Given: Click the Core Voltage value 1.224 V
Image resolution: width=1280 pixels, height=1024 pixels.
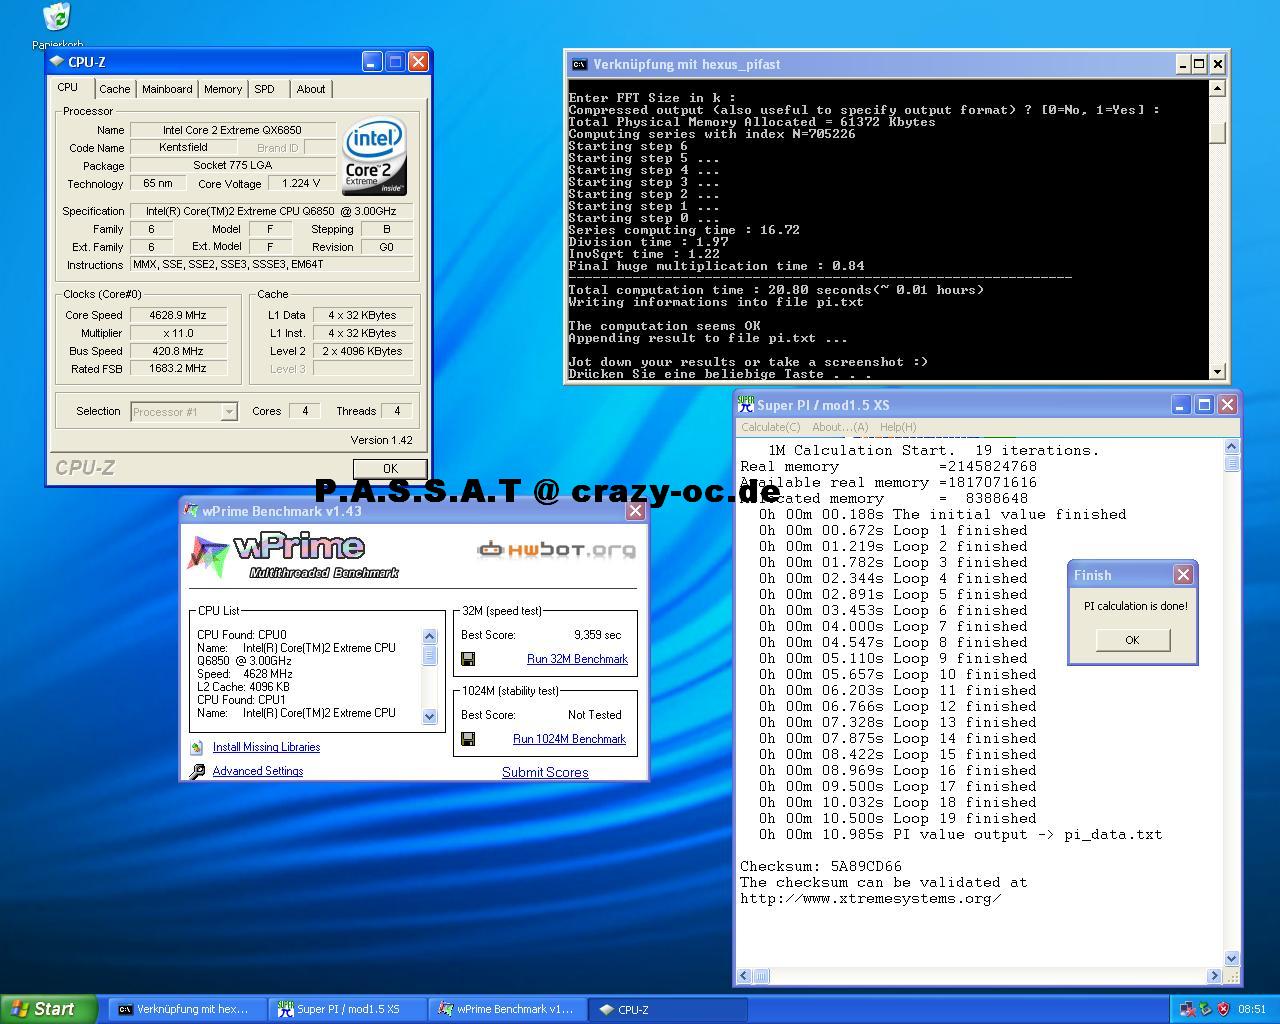Looking at the screenshot, I should [x=301, y=184].
